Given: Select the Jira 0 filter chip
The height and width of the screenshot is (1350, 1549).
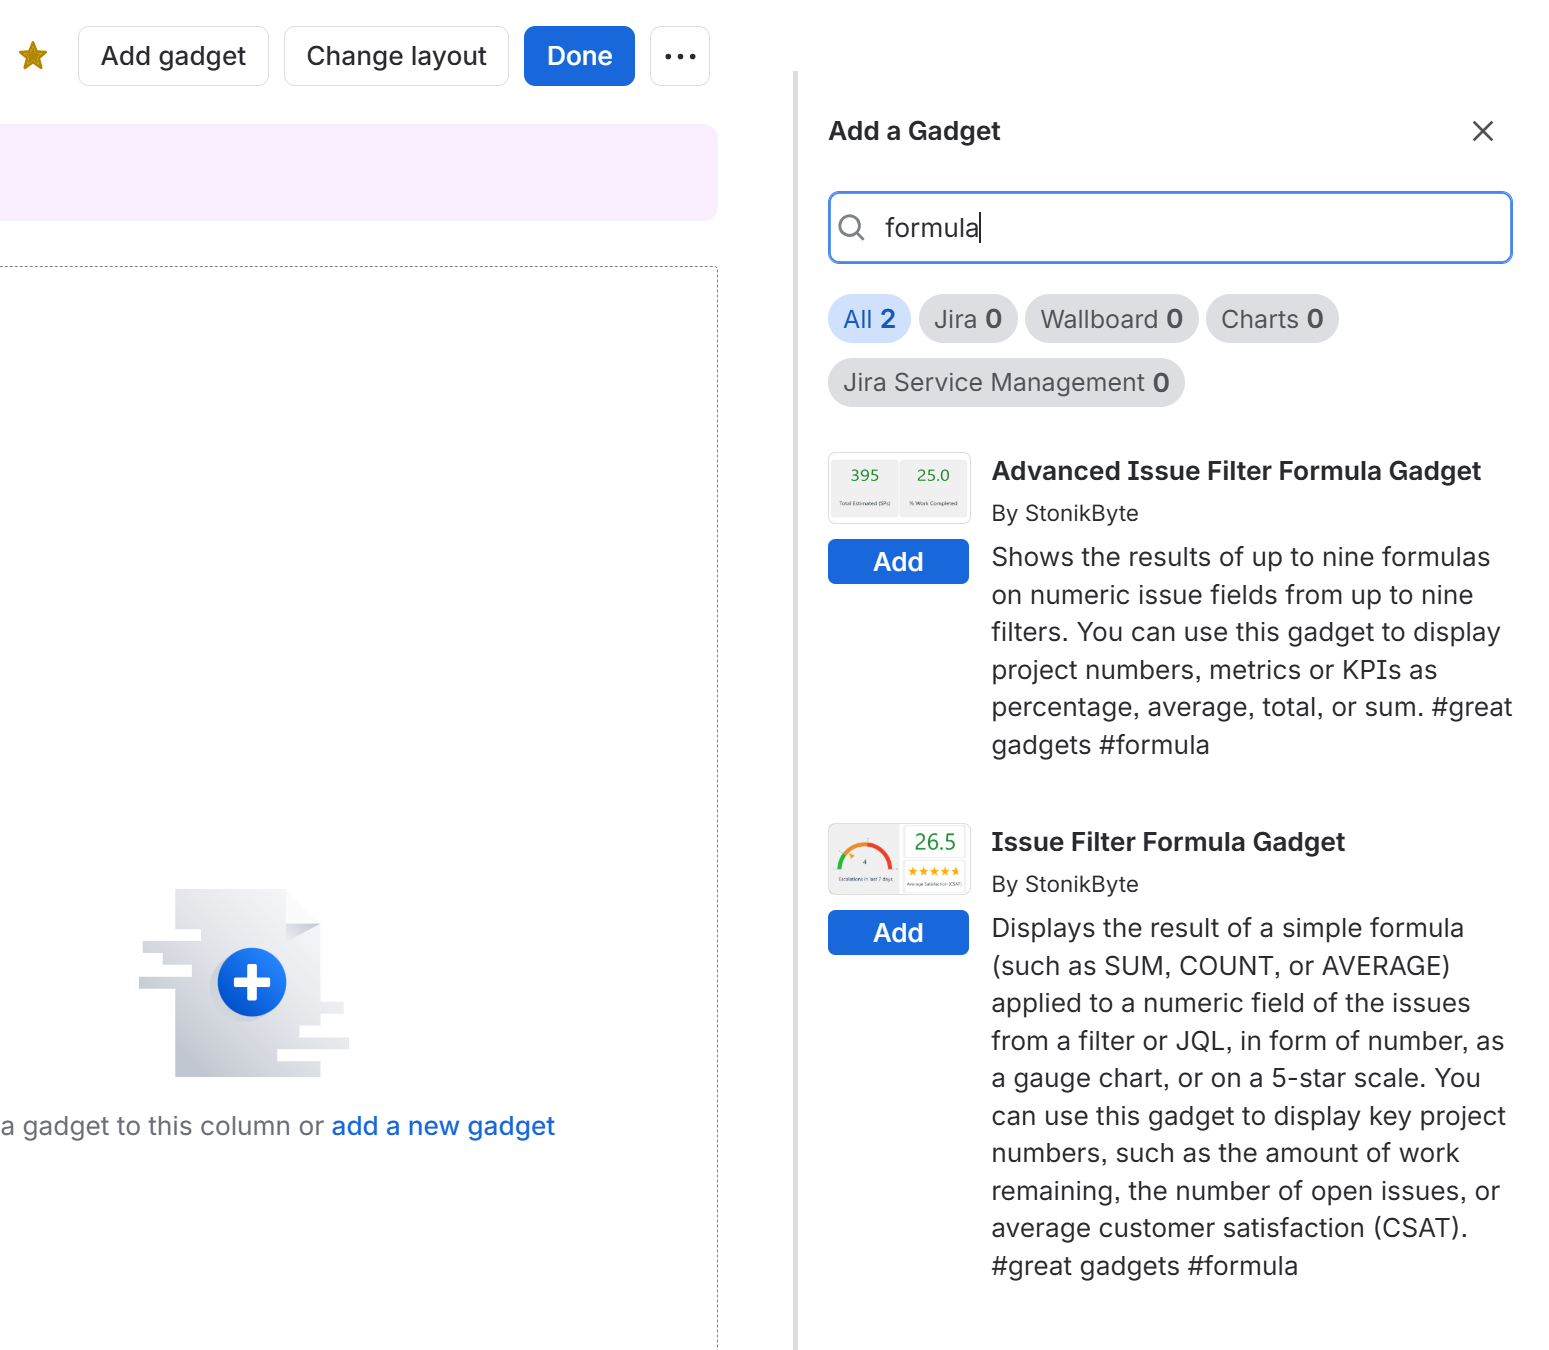Looking at the screenshot, I should pos(968,319).
